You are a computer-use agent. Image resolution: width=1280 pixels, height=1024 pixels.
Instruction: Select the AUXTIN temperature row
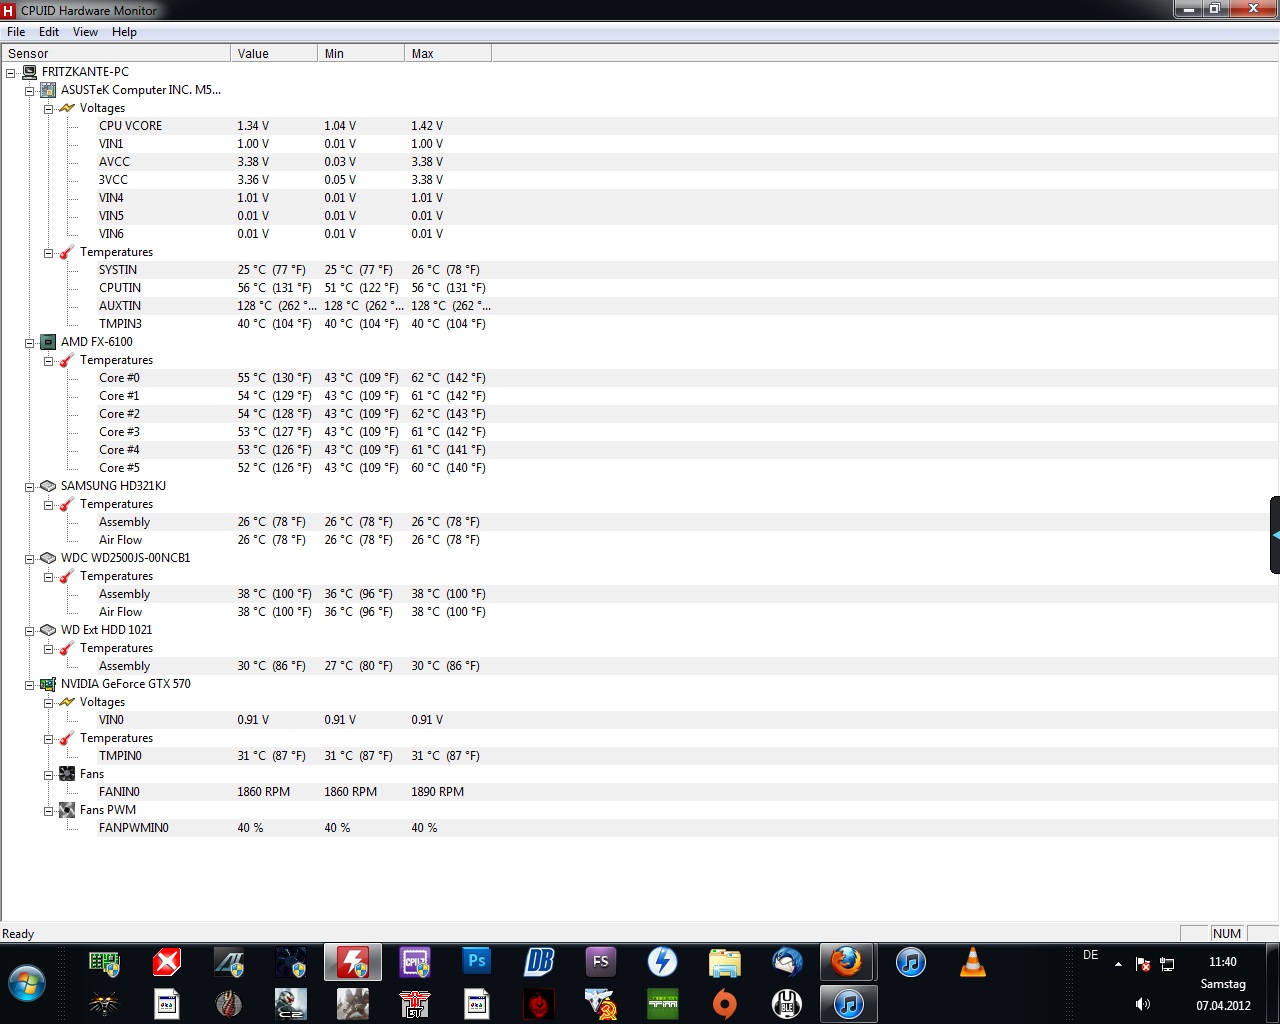point(640,306)
